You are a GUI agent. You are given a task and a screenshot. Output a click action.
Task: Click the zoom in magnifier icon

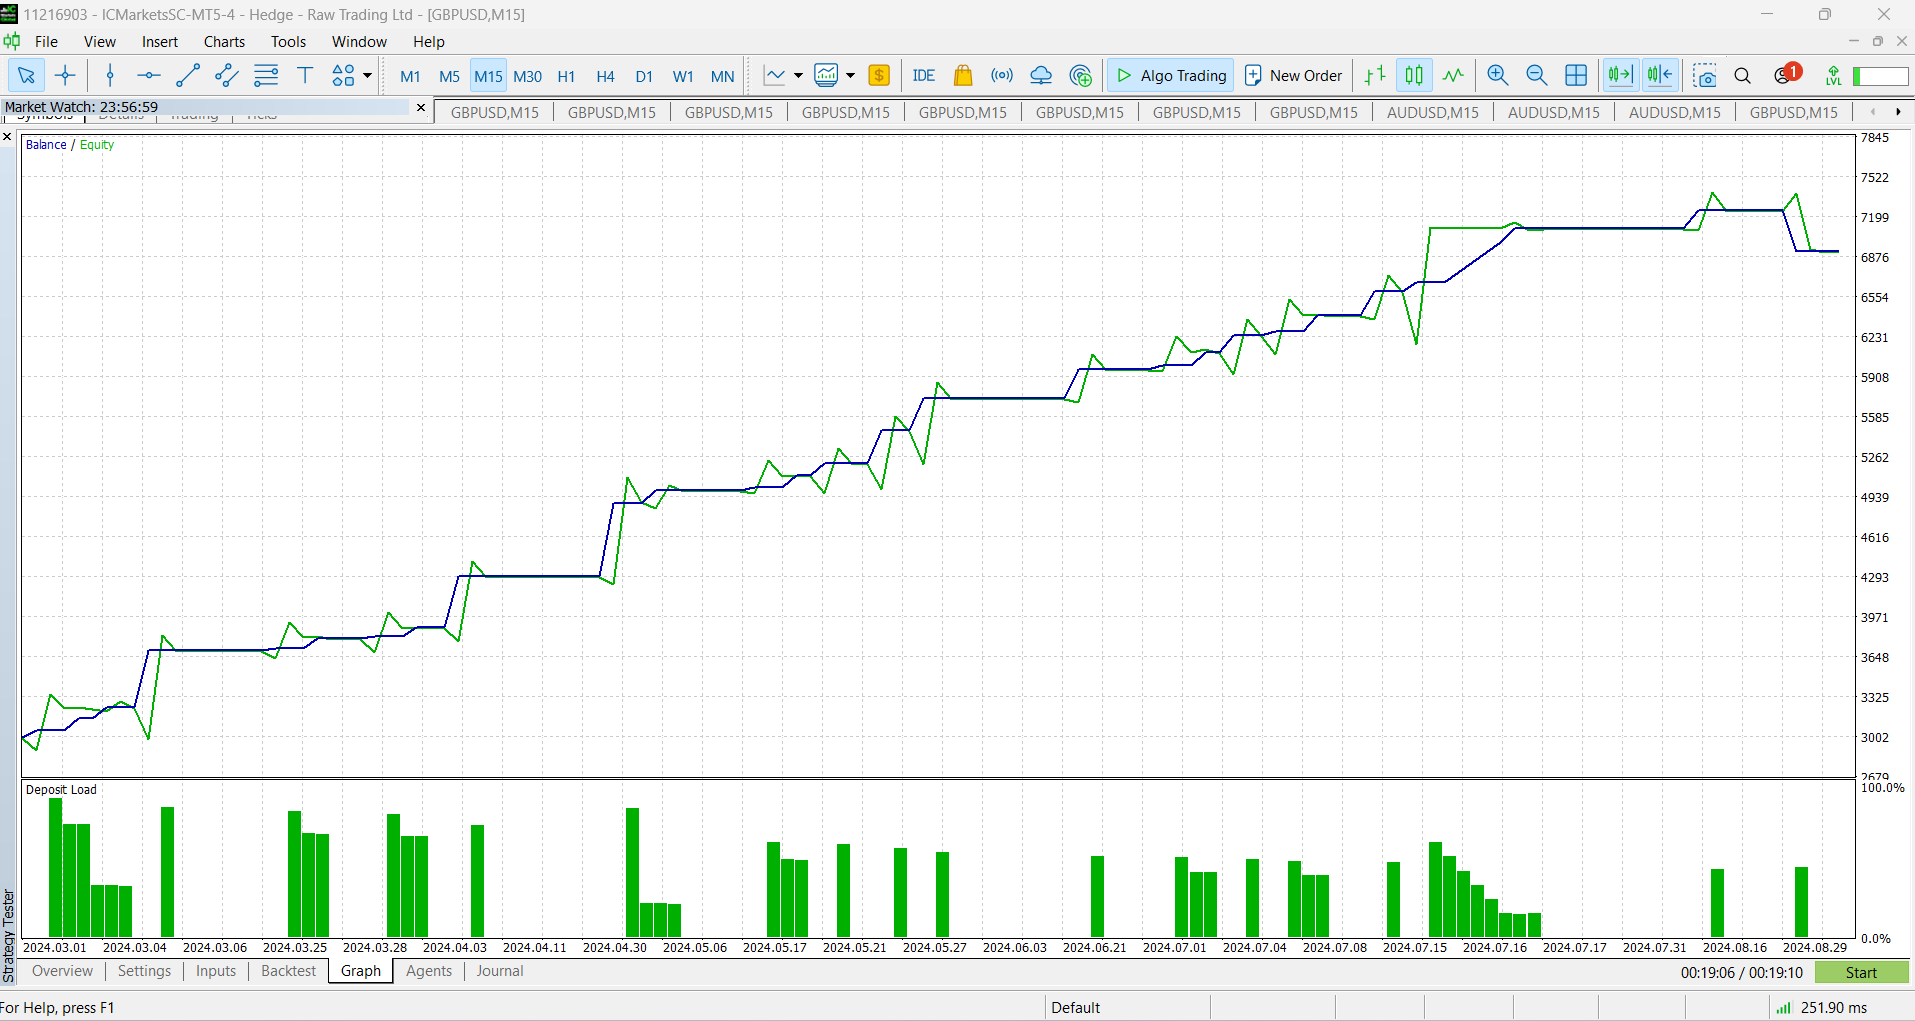pos(1497,76)
